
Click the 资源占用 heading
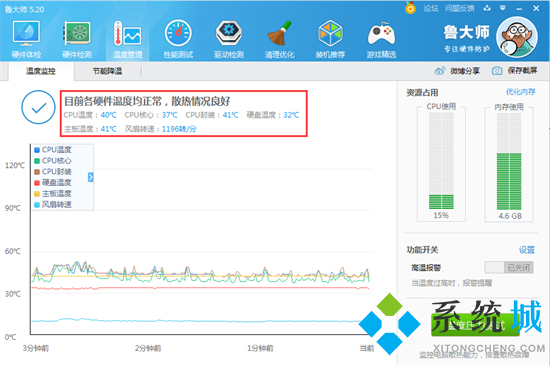422,93
